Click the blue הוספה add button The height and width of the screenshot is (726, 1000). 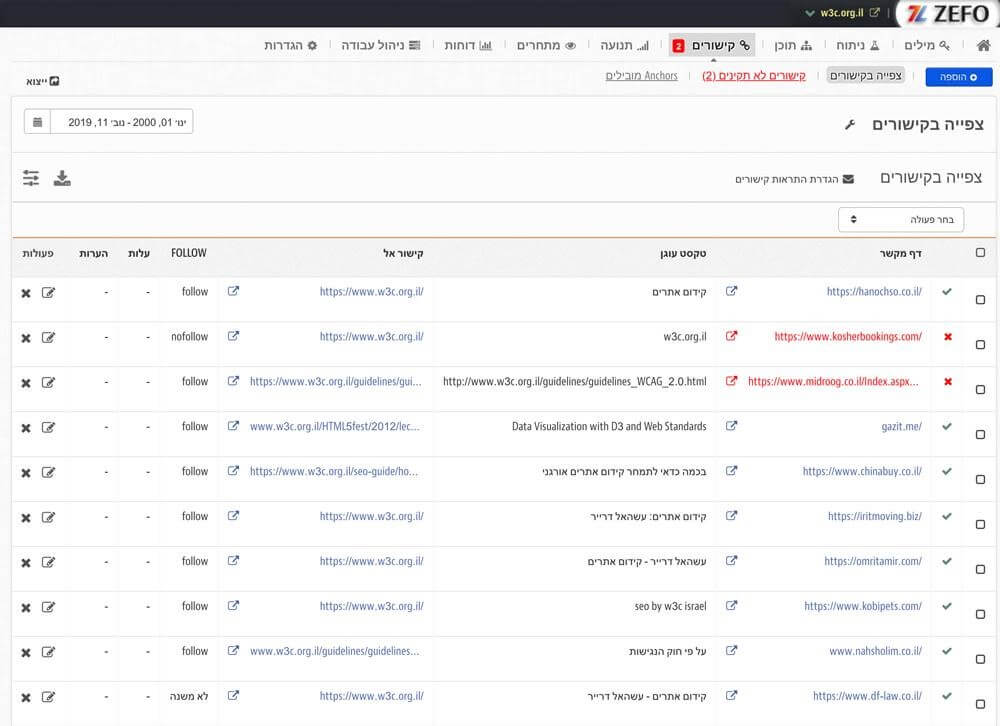[x=959, y=77]
